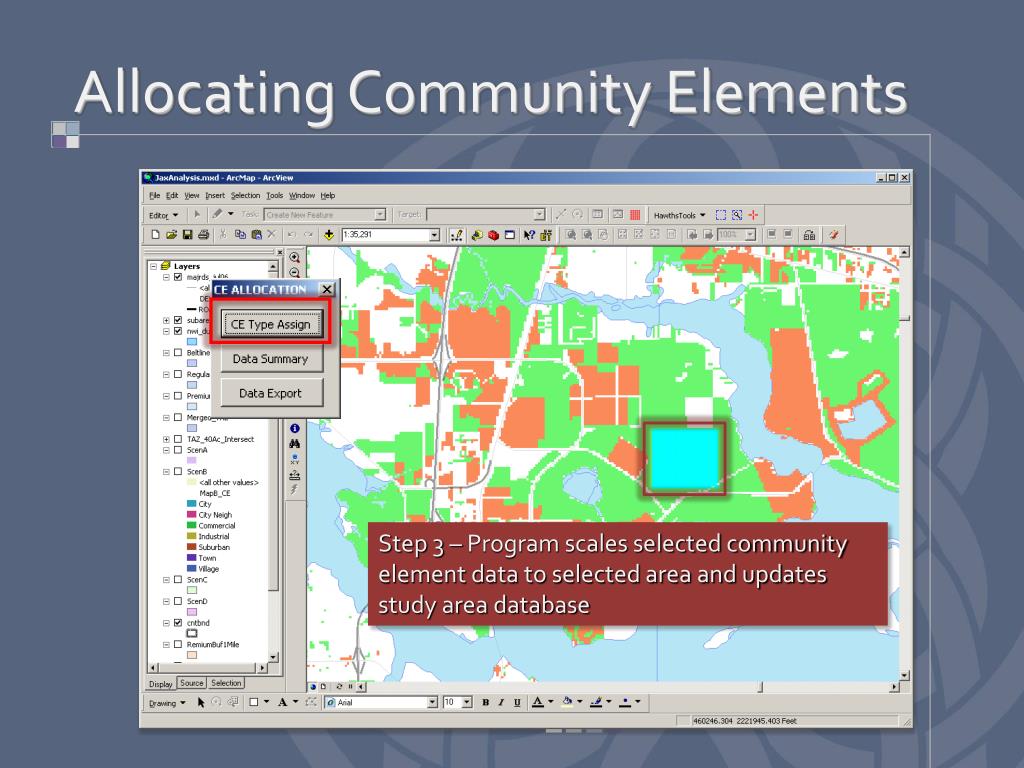Open the Editor dropdown menu
Viewport: 1024px width, 768px height.
[163, 215]
